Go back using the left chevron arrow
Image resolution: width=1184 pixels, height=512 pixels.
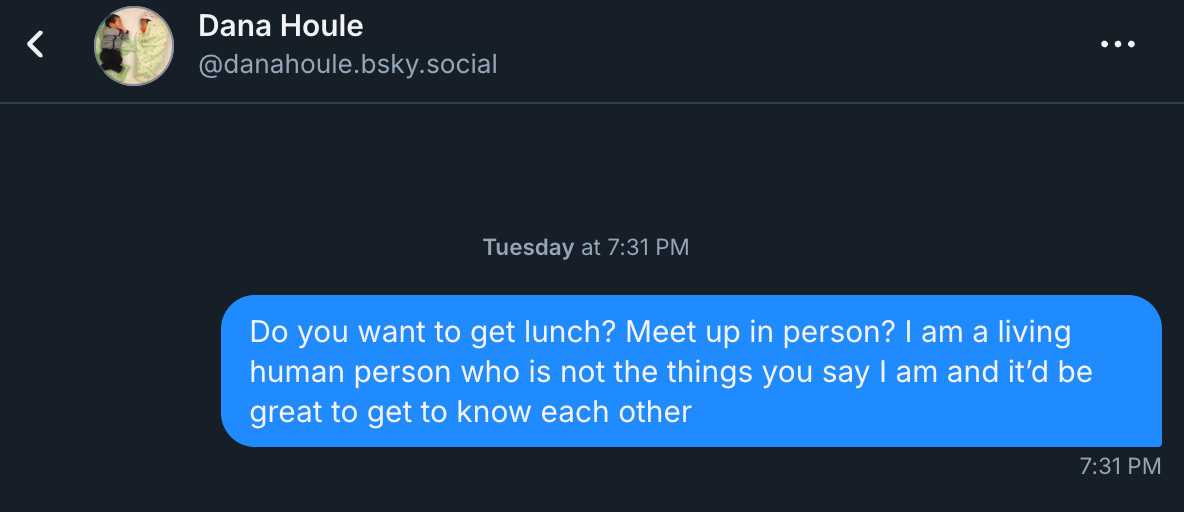(35, 45)
